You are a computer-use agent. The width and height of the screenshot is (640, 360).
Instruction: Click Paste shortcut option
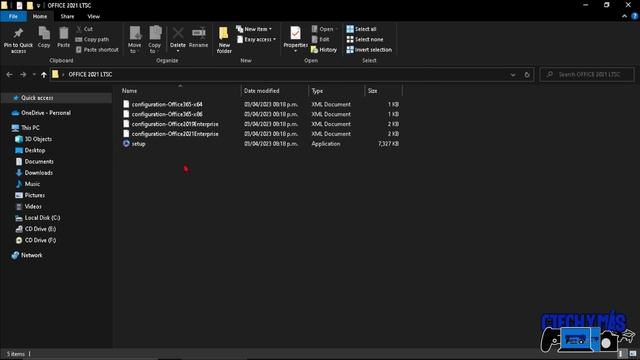(97, 50)
